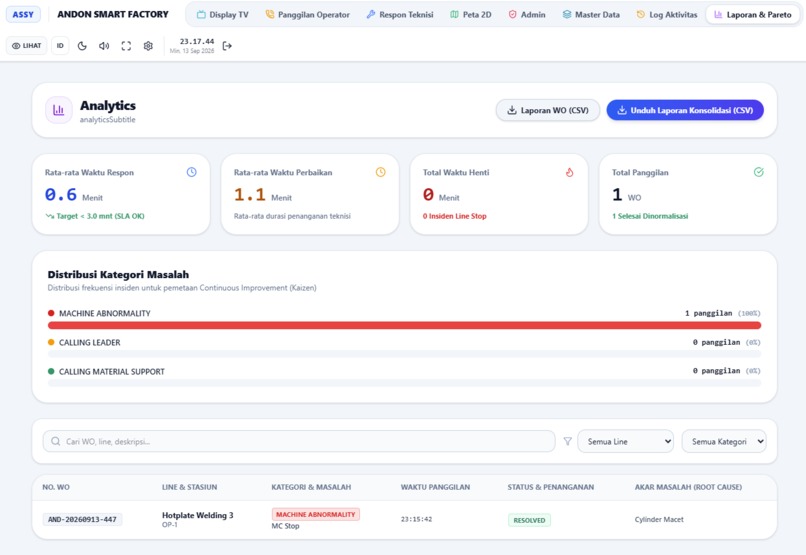Viewport: 806px width, 555px height.
Task: Click the CALLING MATERIAL SUPPORT progress bar
Action: 405,383
